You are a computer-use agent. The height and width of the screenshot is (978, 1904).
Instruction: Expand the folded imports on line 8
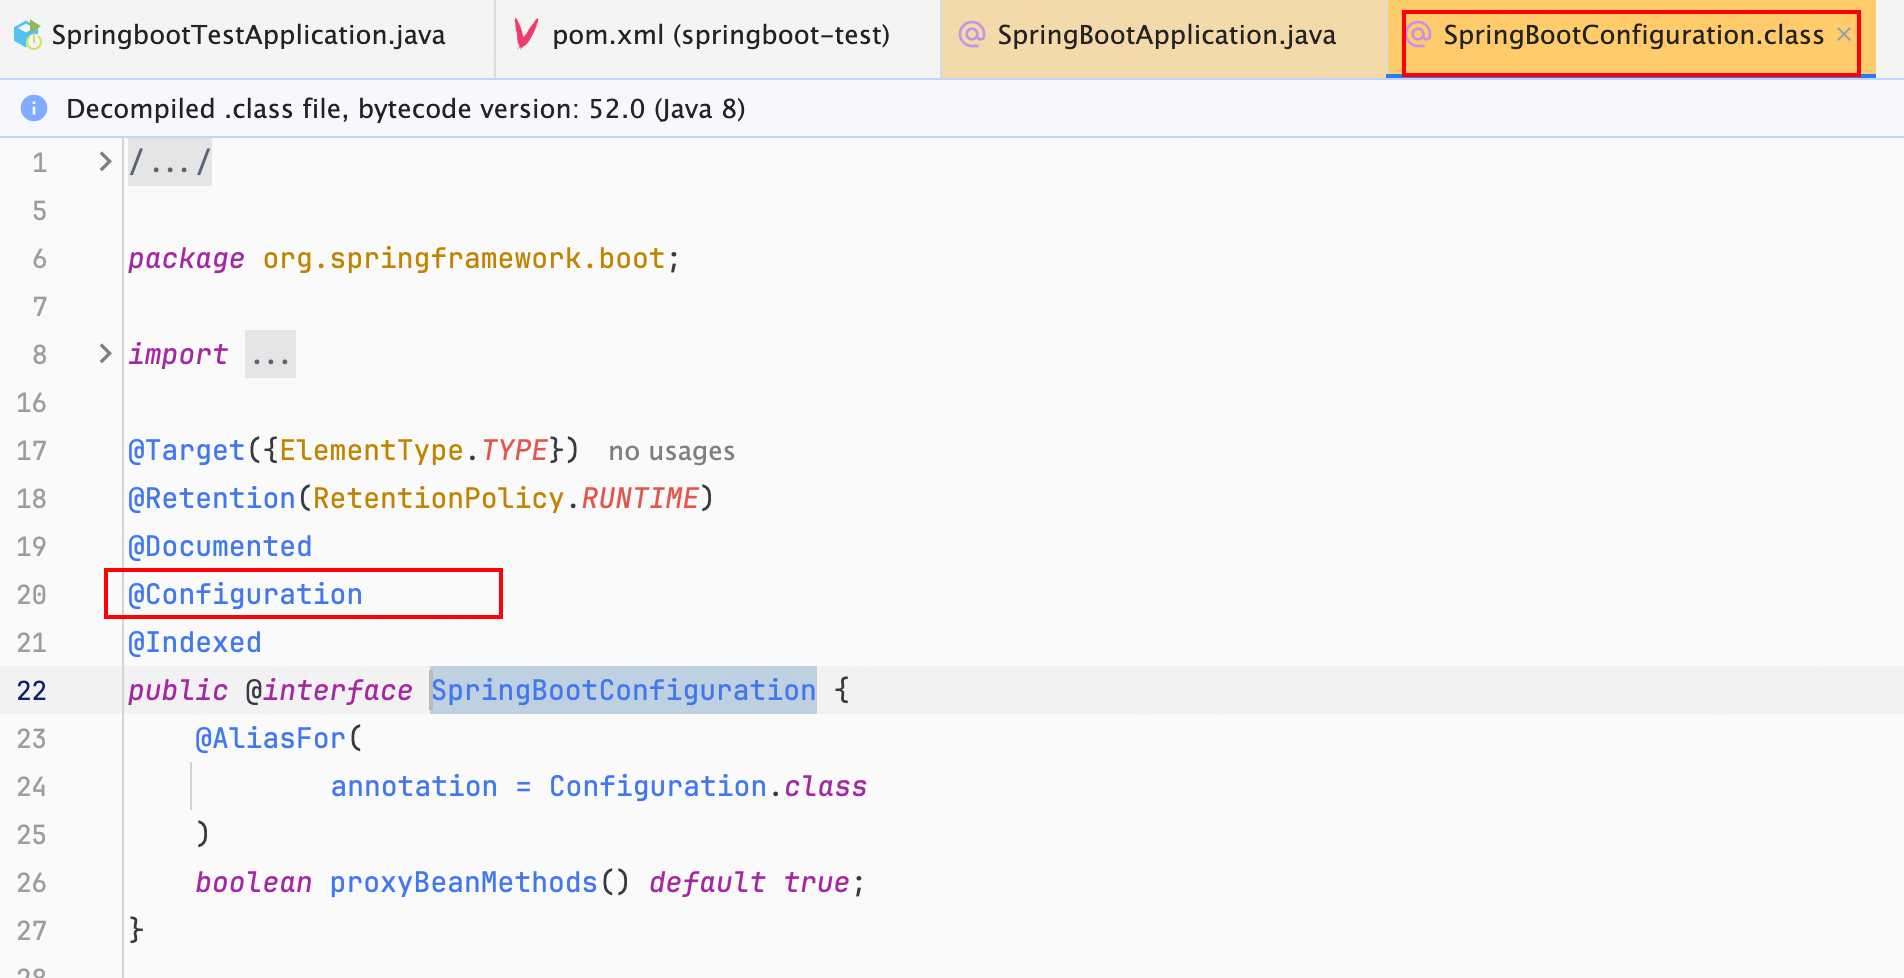click(105, 353)
